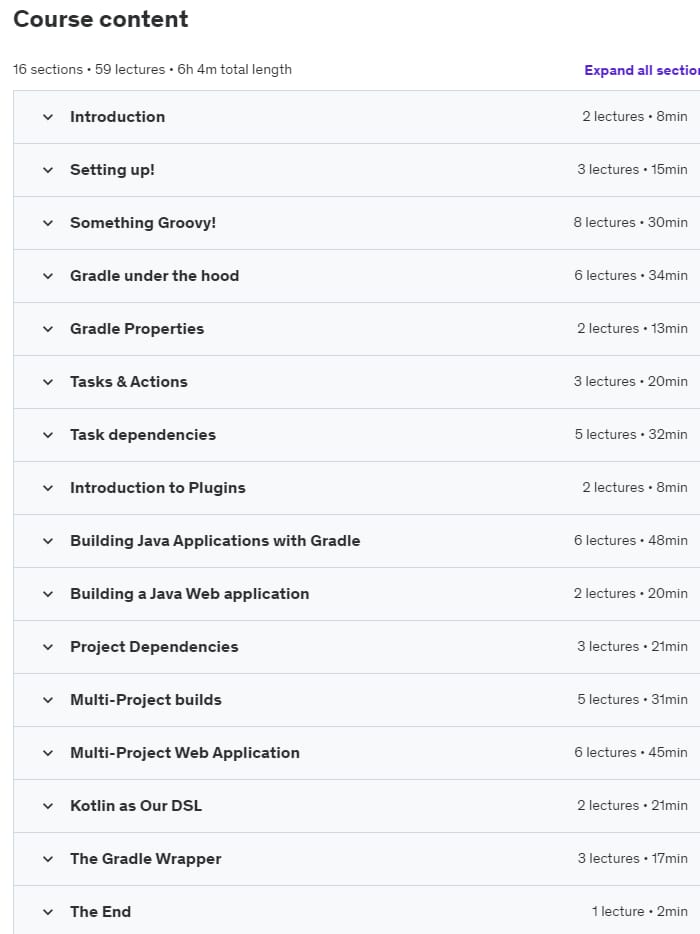Open Building a Java Web application section
Screen dimensions: 700x934
click(356, 594)
